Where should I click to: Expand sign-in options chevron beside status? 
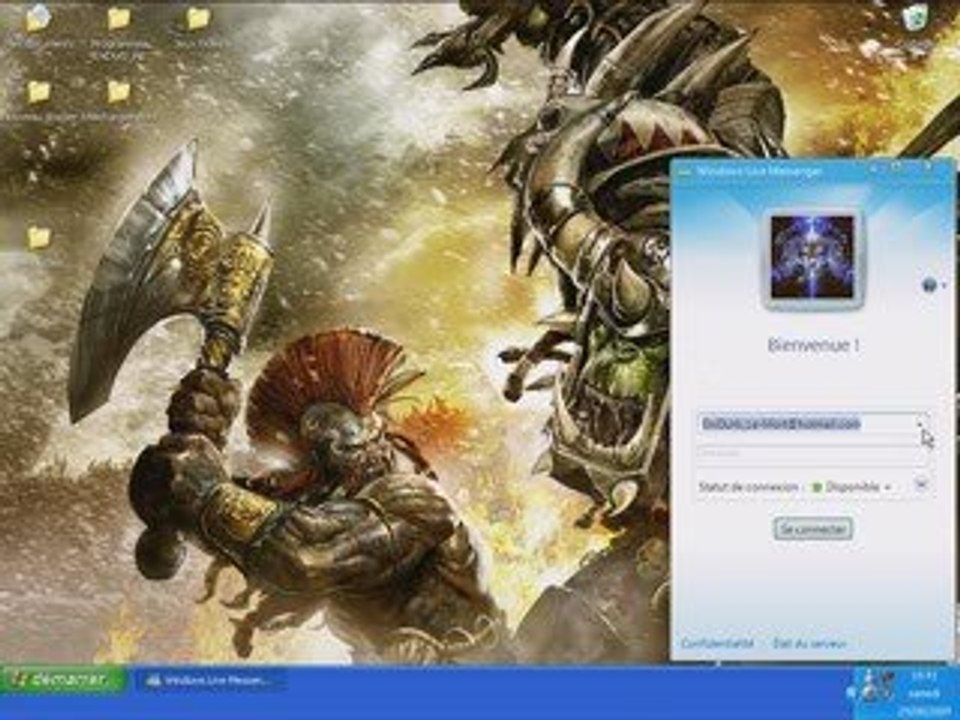(921, 484)
